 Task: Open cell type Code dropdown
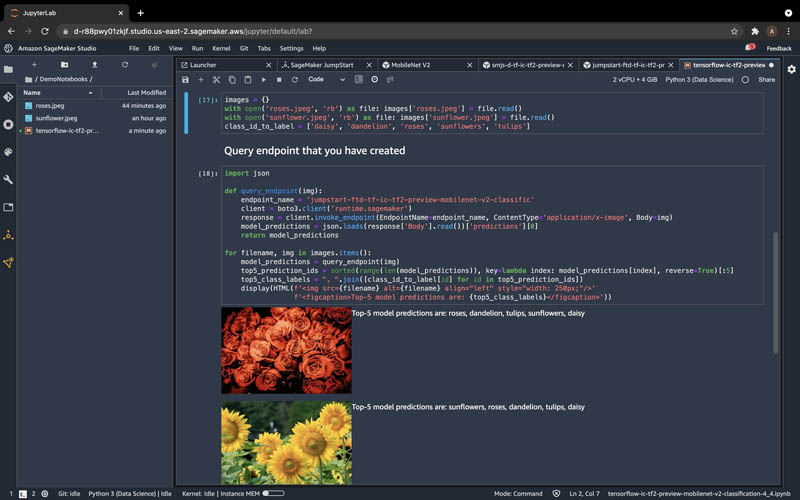(327, 79)
